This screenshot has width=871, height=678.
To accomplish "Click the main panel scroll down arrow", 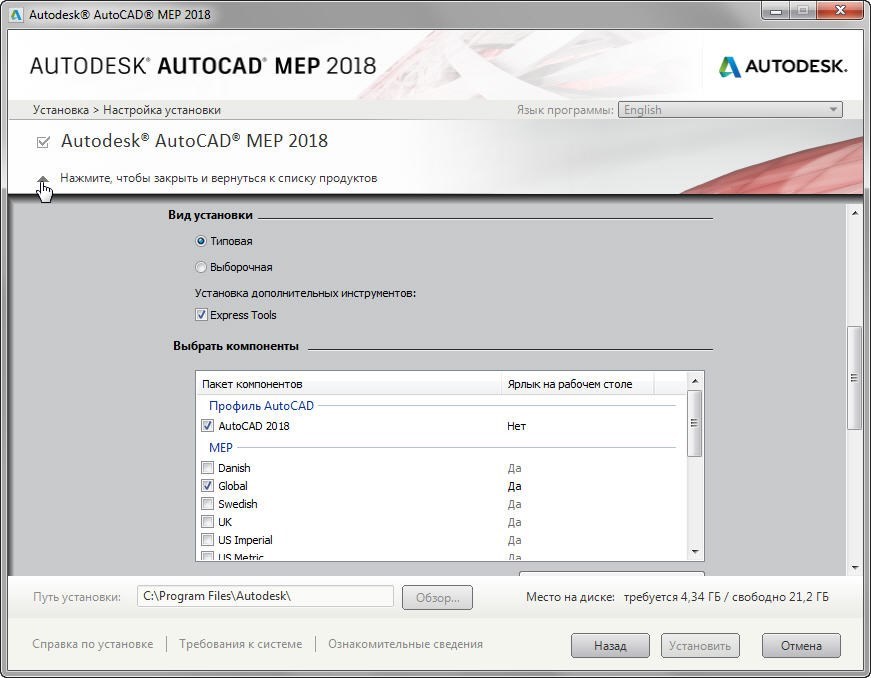I will pos(855,567).
